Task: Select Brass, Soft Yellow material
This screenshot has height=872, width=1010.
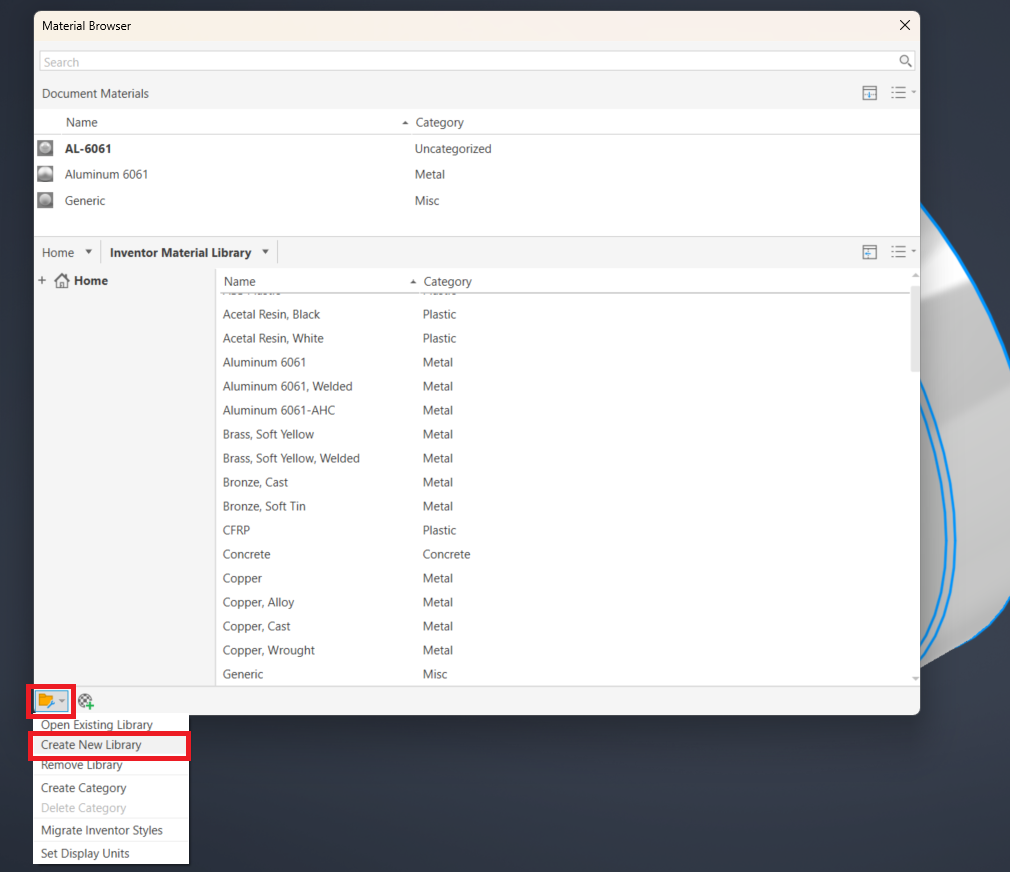Action: [x=268, y=434]
